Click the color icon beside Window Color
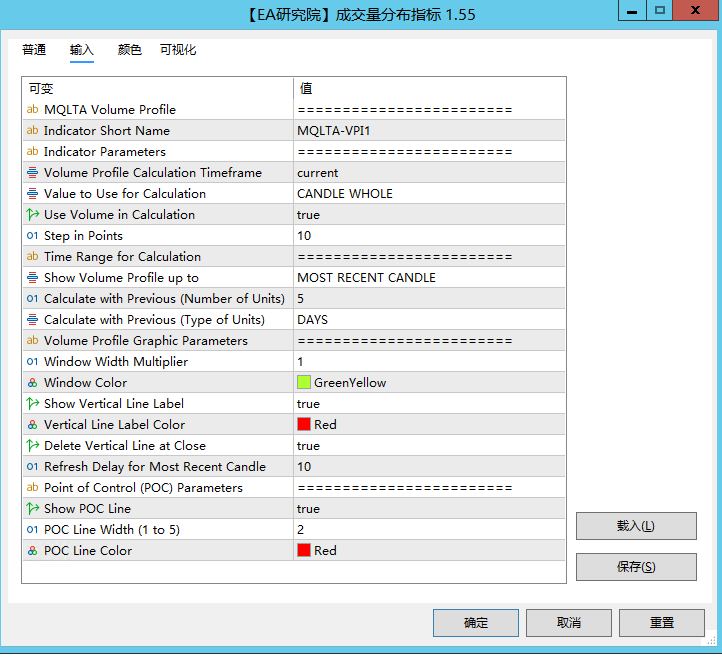The width and height of the screenshot is (722, 659). click(32, 383)
